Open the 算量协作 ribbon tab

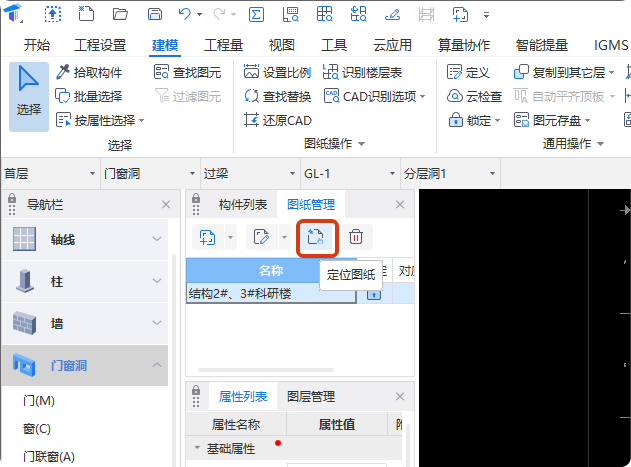point(464,45)
